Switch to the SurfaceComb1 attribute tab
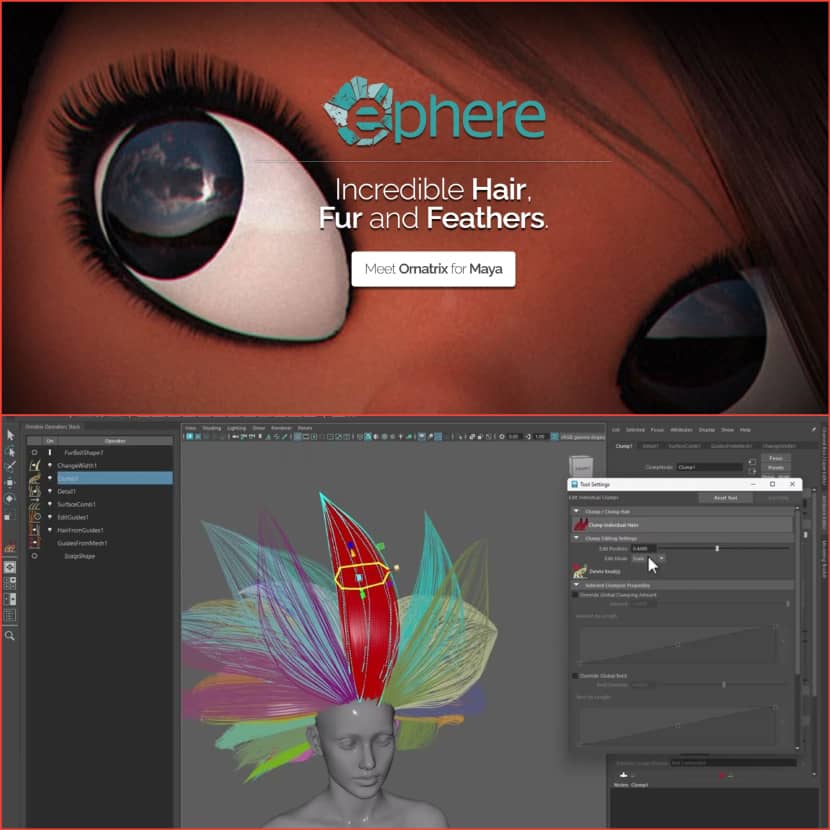830x830 pixels. click(x=684, y=446)
